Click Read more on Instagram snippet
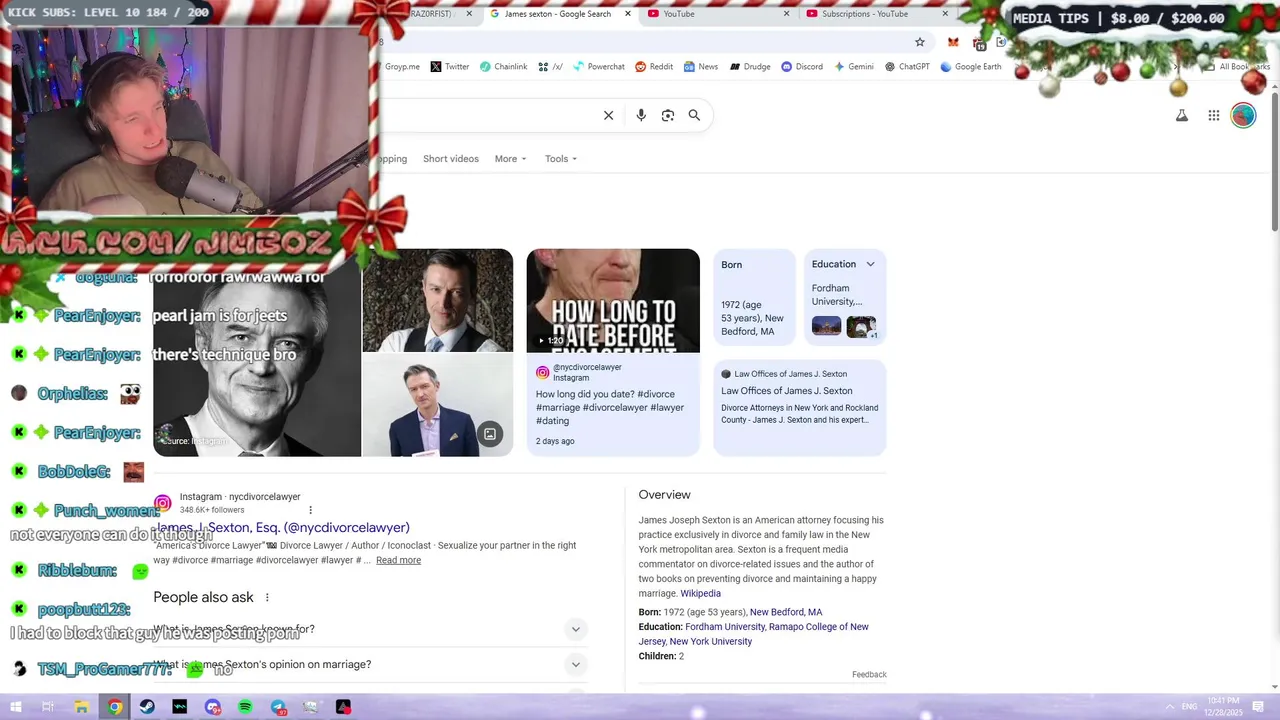 tap(398, 560)
